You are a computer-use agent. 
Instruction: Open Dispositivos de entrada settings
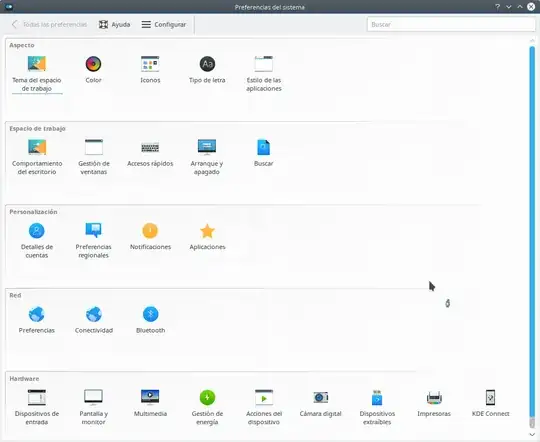coord(37,407)
